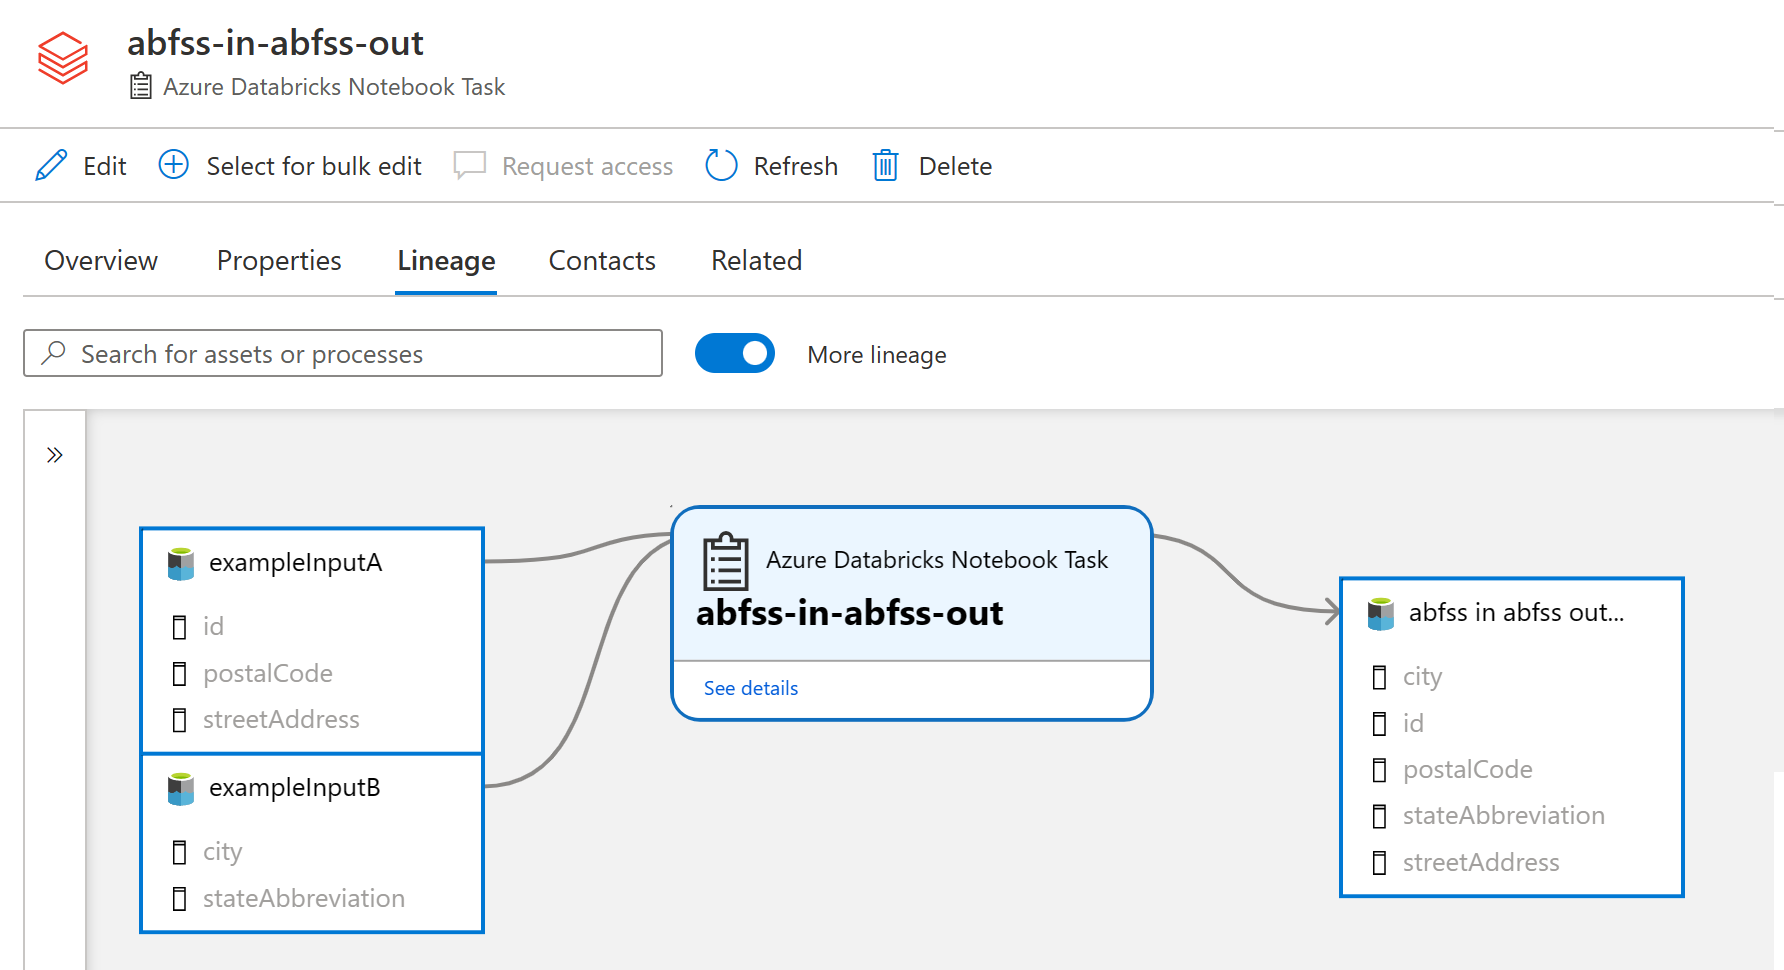Choose Select for bulk edit
This screenshot has width=1784, height=970.
314,166
